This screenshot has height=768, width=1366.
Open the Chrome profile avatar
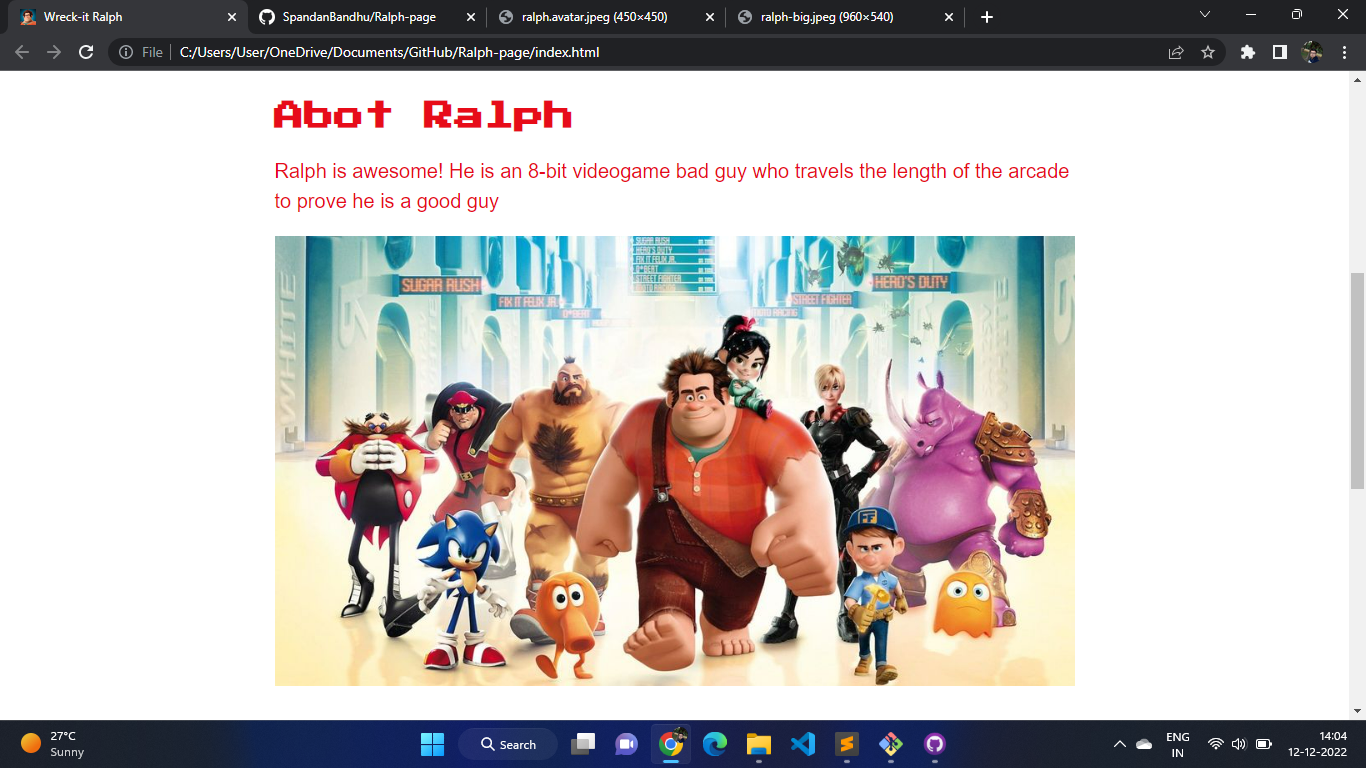tap(1312, 51)
